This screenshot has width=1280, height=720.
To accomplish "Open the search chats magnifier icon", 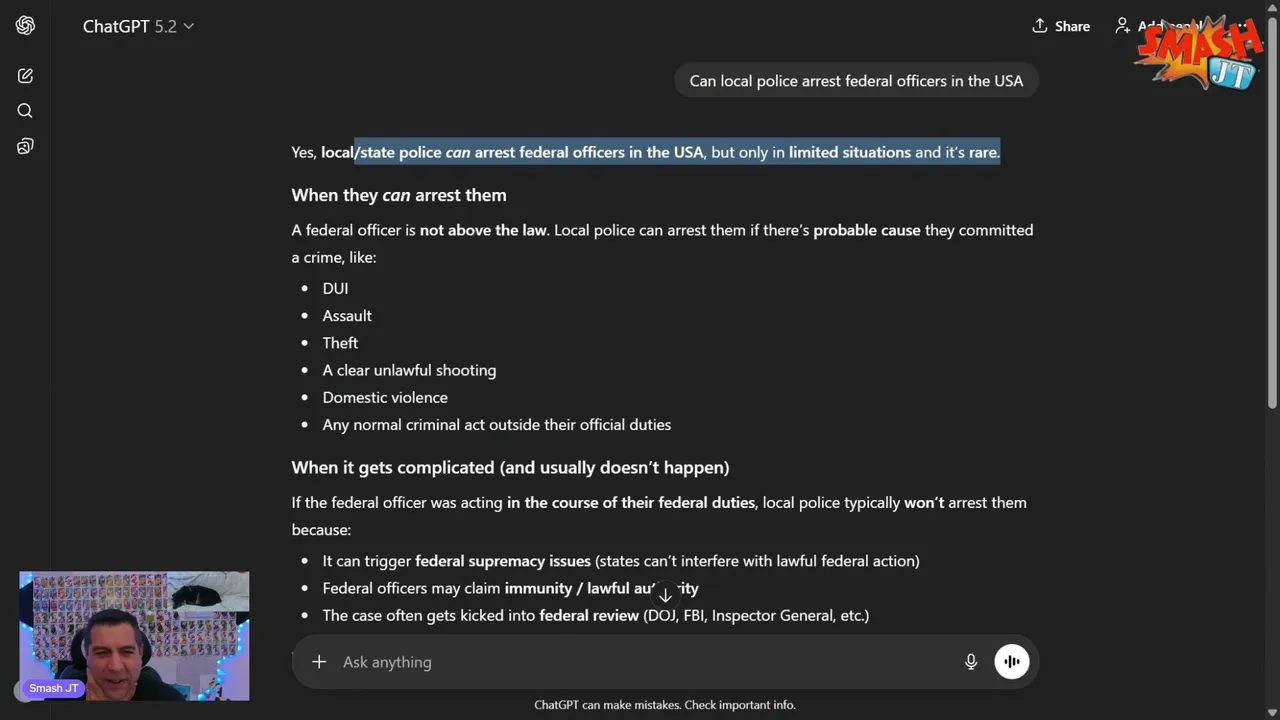I will pyautogui.click(x=25, y=111).
